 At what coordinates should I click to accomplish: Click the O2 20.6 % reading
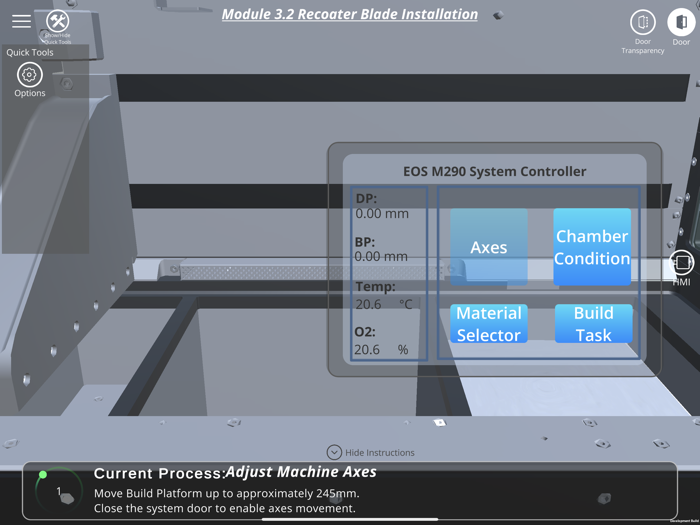click(x=381, y=341)
